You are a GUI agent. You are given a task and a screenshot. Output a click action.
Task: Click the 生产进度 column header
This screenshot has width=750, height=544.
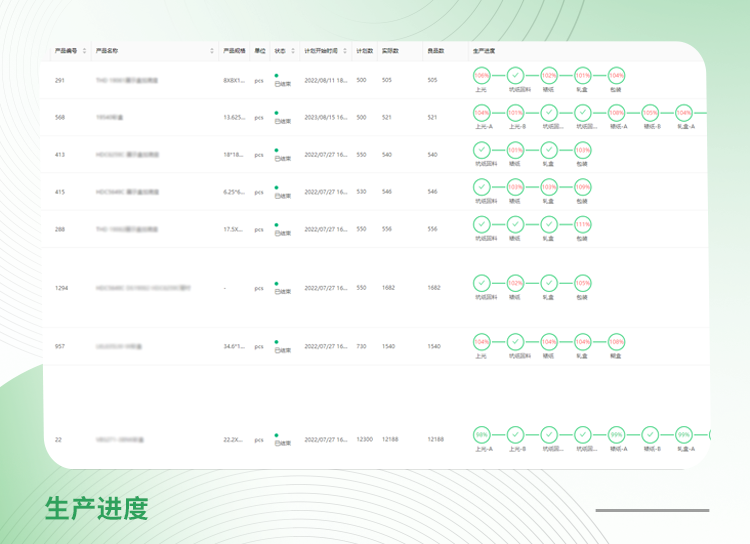click(484, 51)
